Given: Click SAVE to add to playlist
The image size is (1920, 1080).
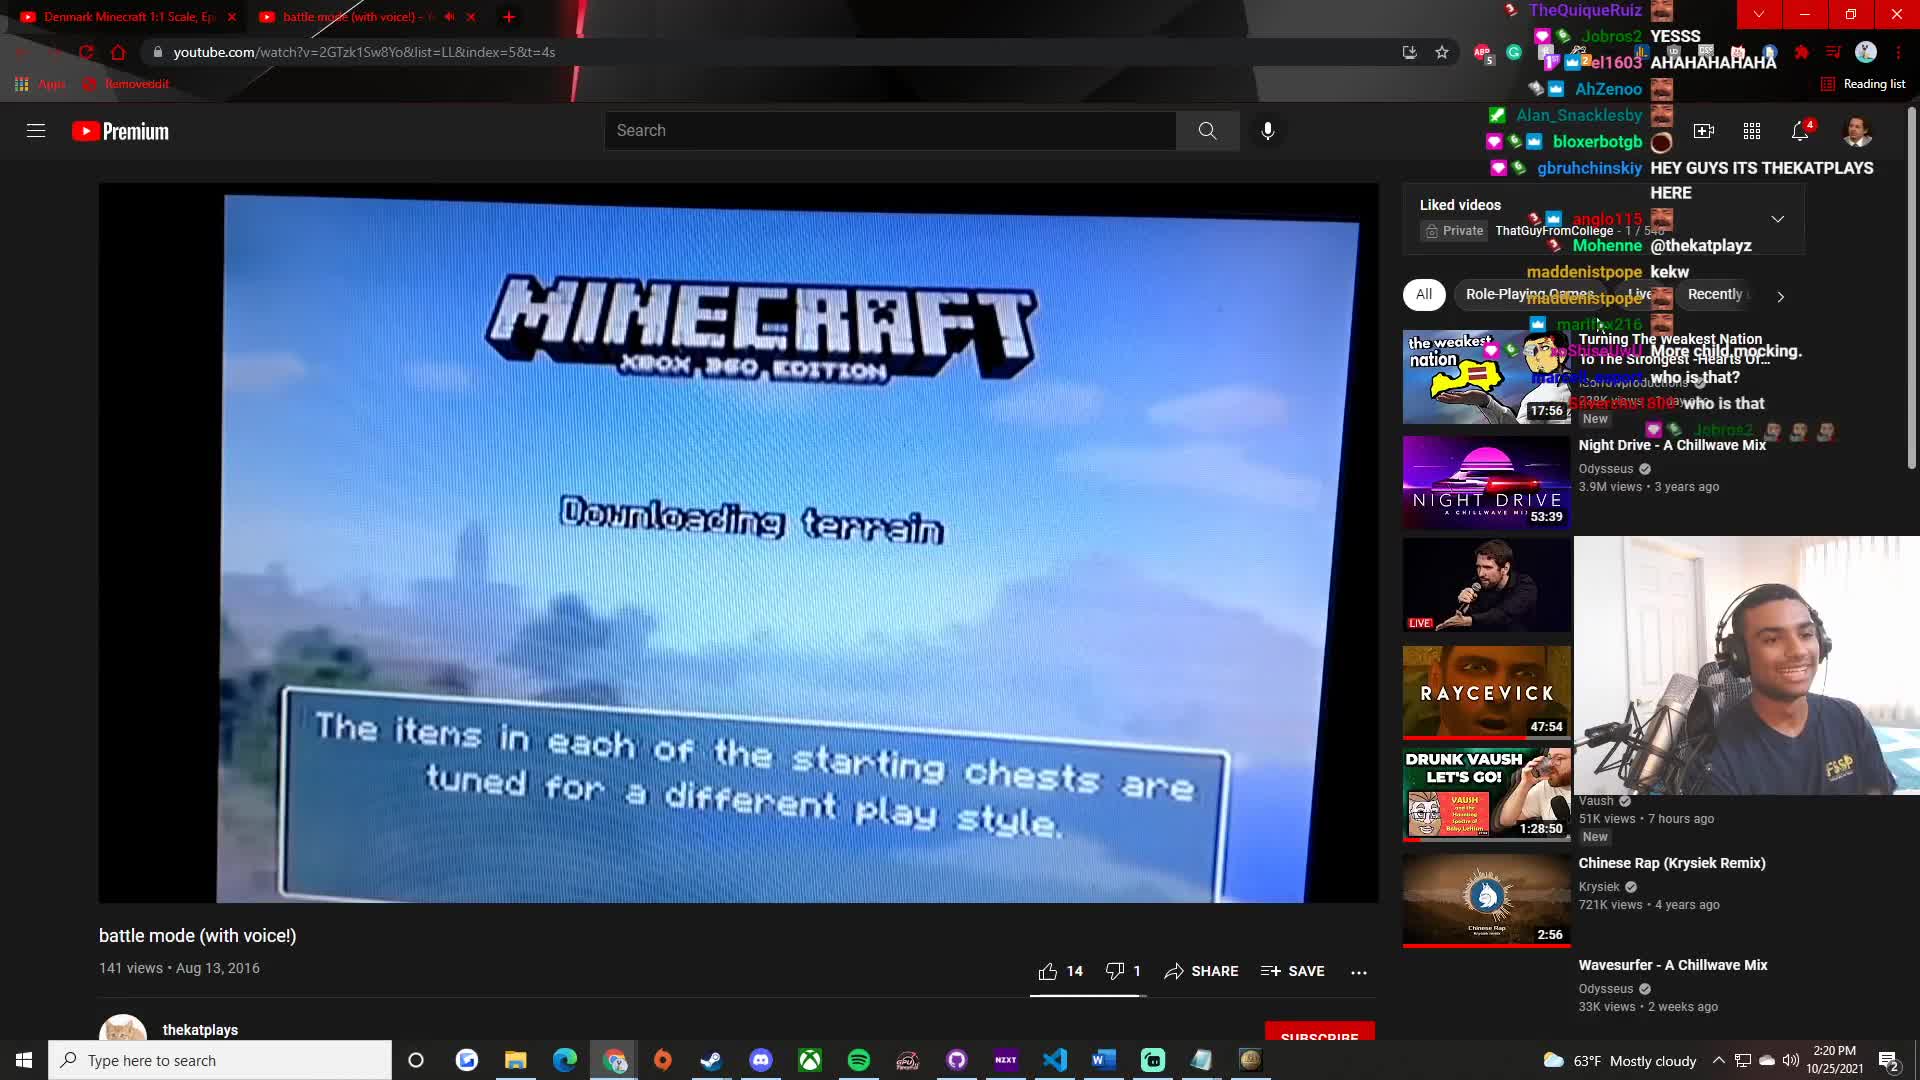Looking at the screenshot, I should (1293, 971).
